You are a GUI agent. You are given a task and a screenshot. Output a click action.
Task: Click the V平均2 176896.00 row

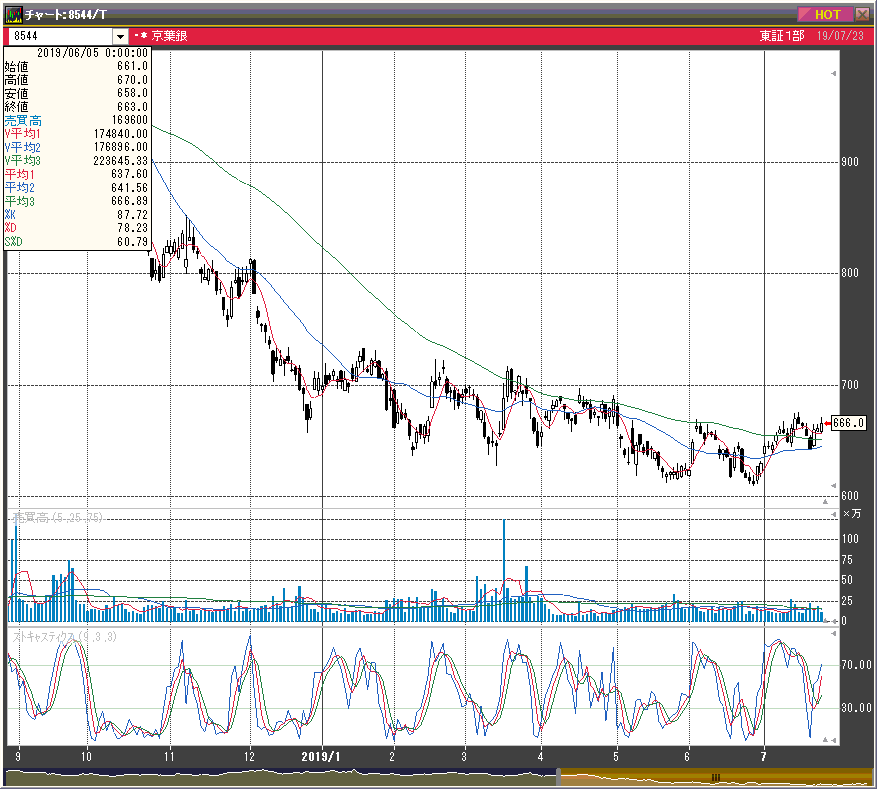77,147
